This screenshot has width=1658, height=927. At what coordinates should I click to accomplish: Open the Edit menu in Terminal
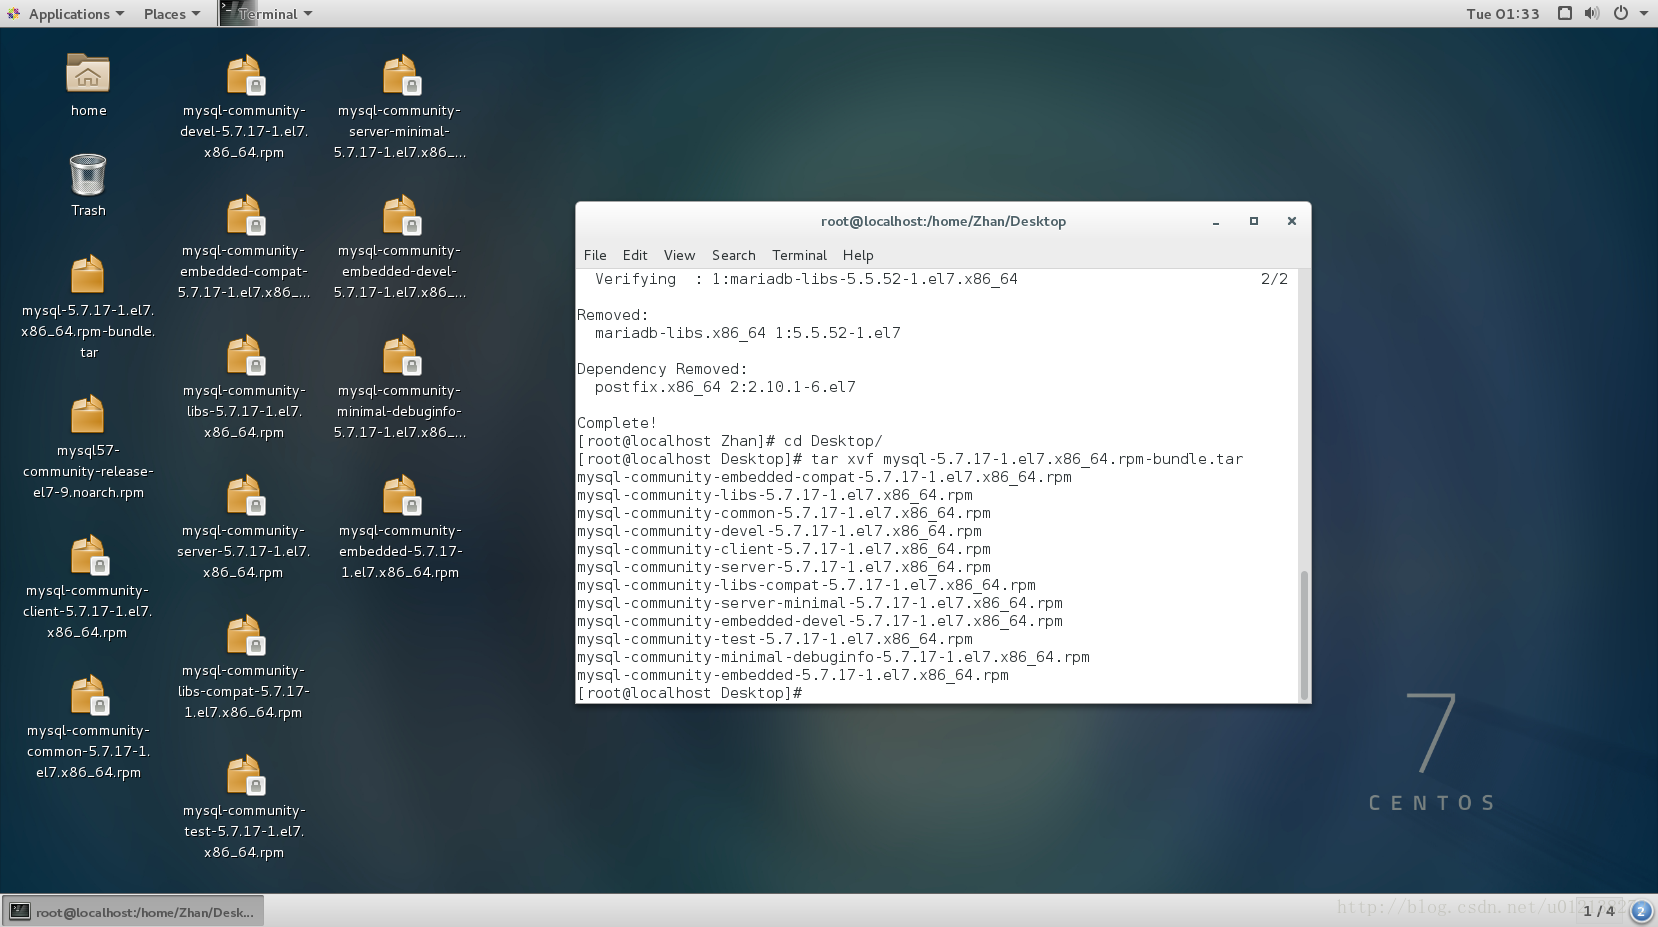[x=634, y=255]
